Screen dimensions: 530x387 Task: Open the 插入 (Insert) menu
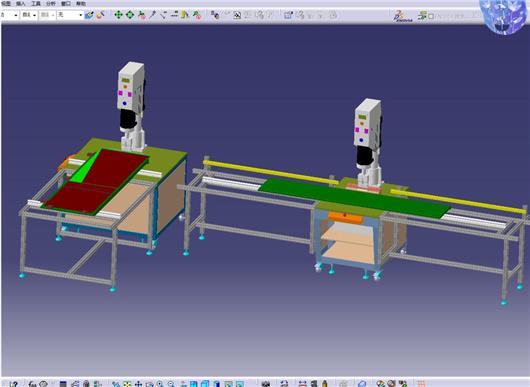coord(20,4)
